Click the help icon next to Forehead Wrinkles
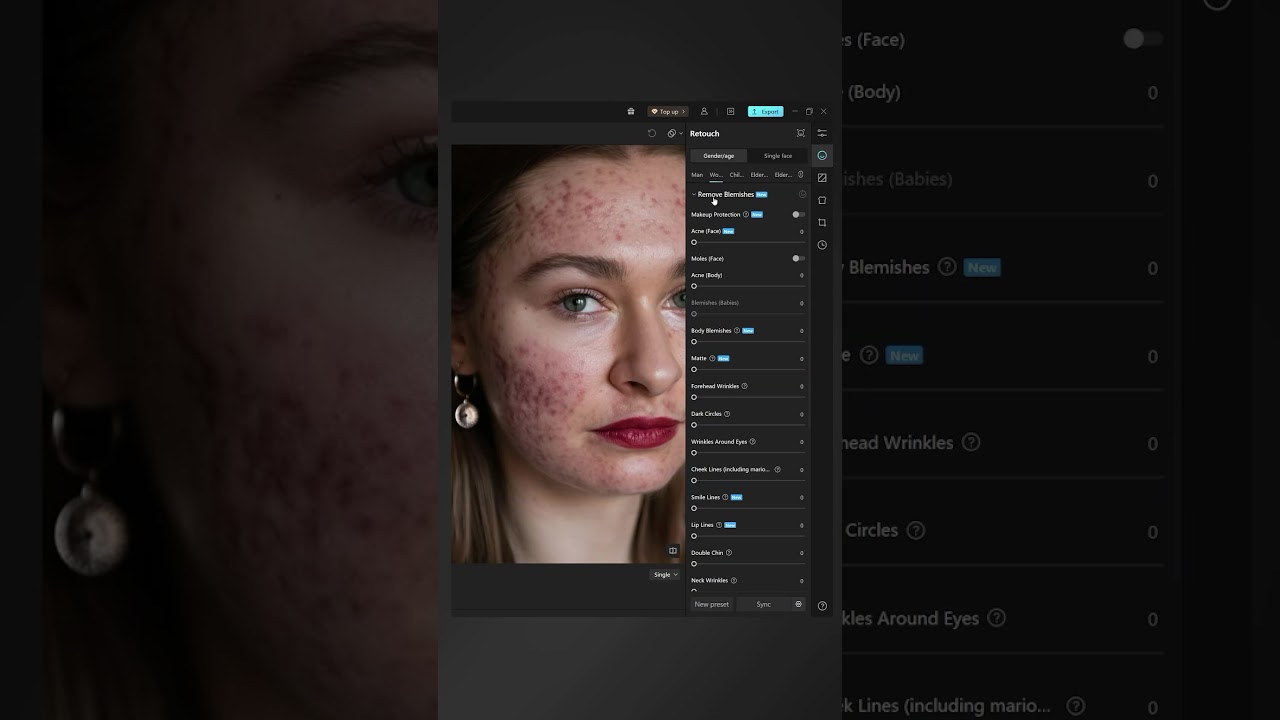Image resolution: width=1280 pixels, height=720 pixels. [x=745, y=386]
